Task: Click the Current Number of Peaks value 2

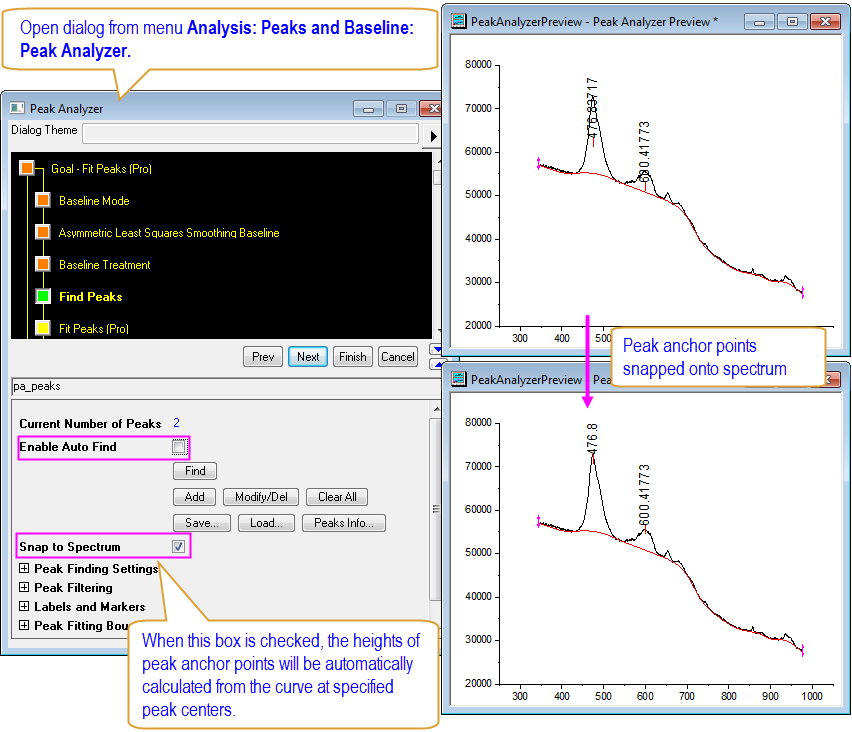Action: 177,423
